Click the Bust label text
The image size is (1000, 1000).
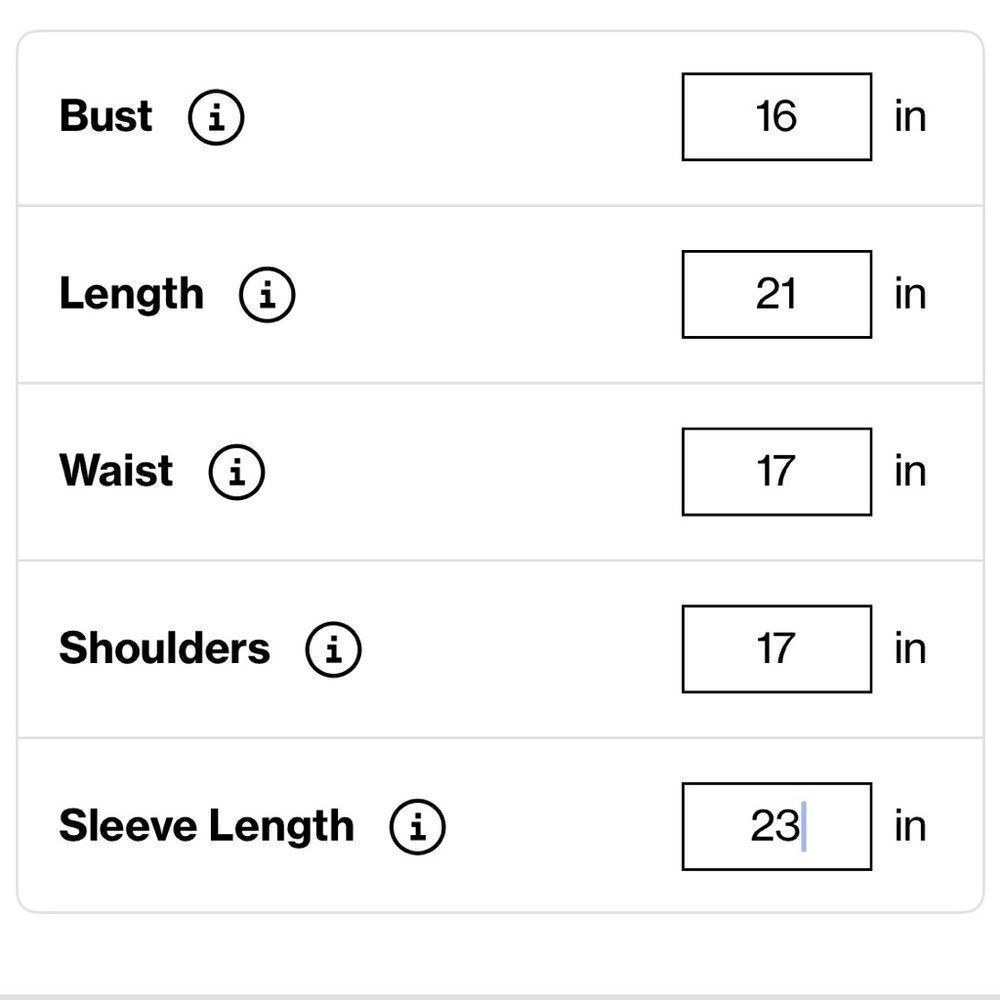[x=106, y=116]
